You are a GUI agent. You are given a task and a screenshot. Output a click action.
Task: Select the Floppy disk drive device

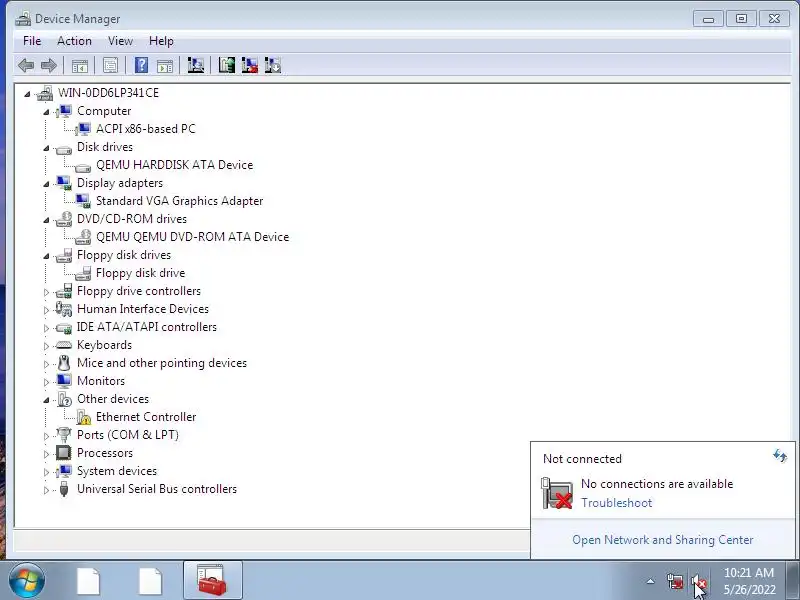(140, 273)
